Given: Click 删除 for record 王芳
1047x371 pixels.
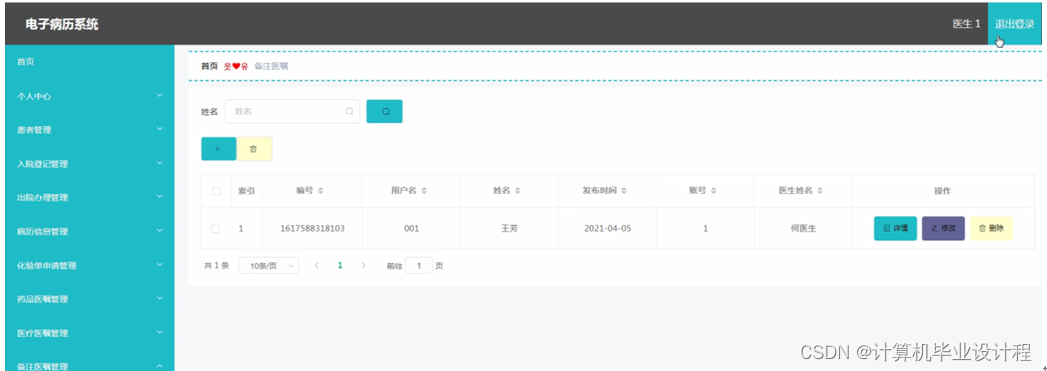Looking at the screenshot, I should coord(991,228).
